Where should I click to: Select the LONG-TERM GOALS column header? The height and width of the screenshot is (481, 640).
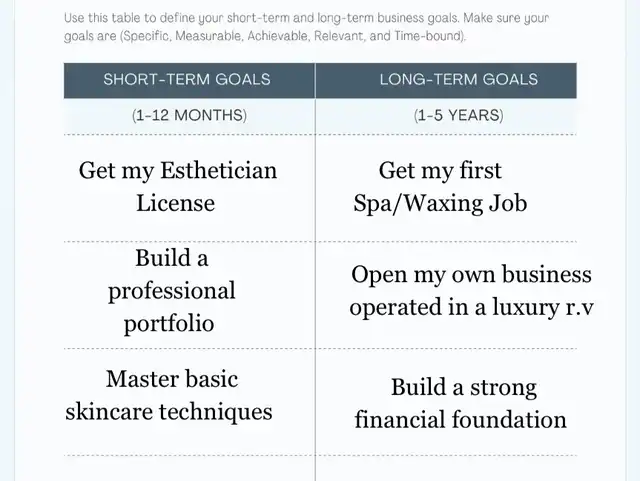point(458,80)
